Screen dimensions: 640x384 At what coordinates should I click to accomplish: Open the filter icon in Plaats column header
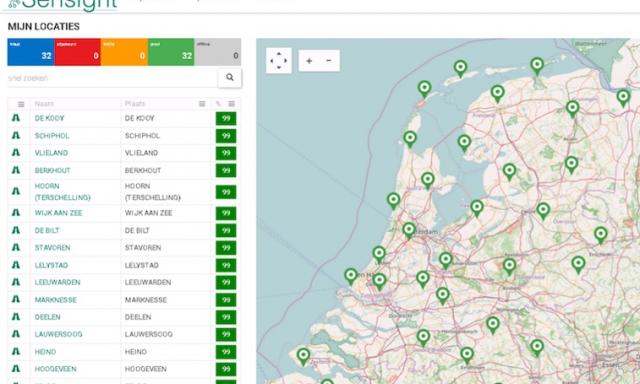coord(202,104)
